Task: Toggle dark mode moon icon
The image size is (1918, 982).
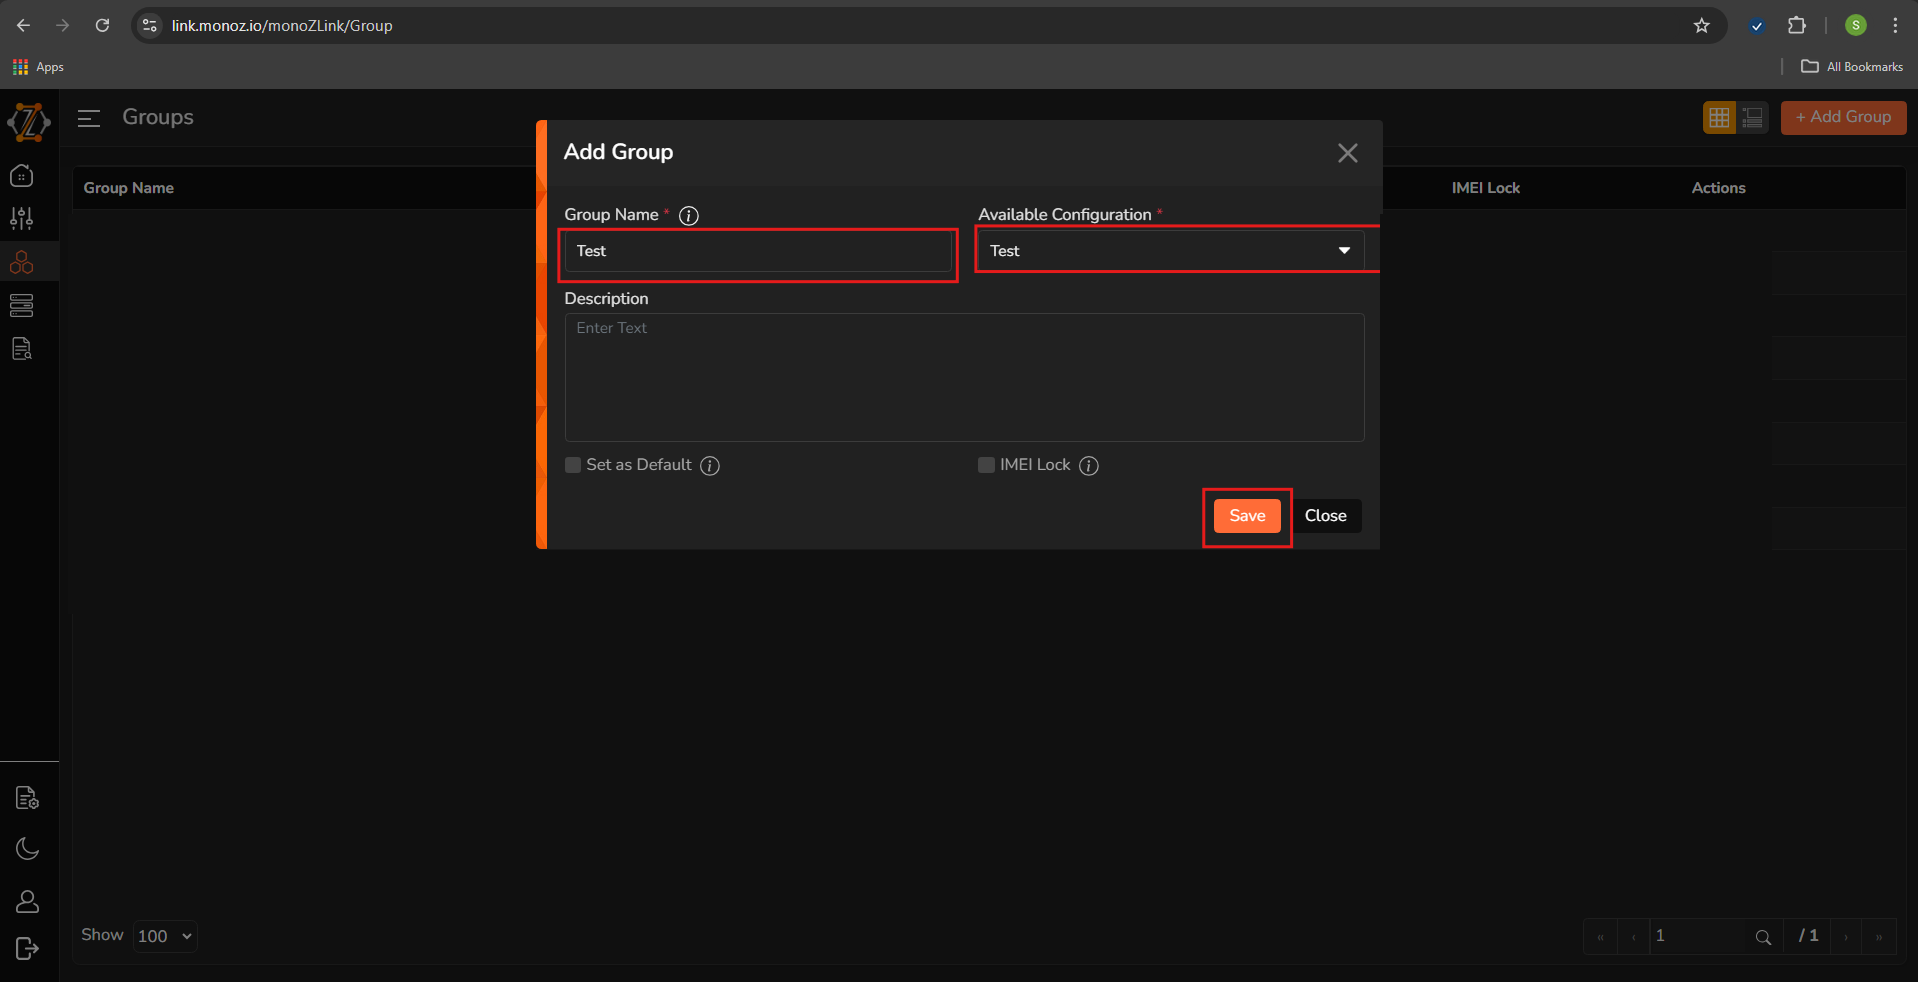Action: coord(27,849)
